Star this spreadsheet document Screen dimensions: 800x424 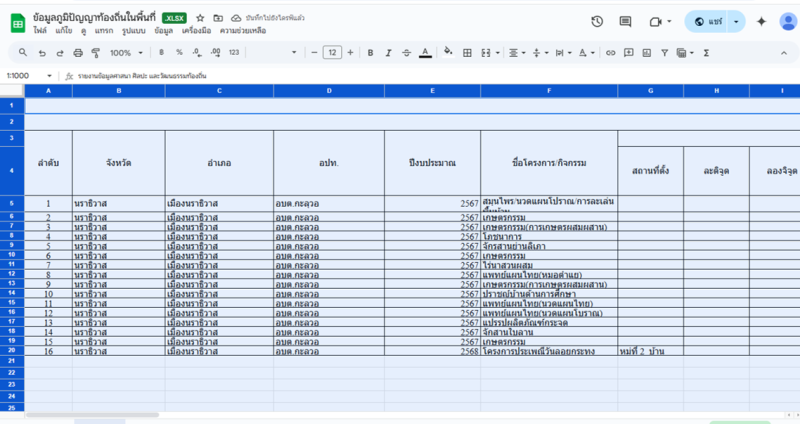pyautogui.click(x=200, y=18)
